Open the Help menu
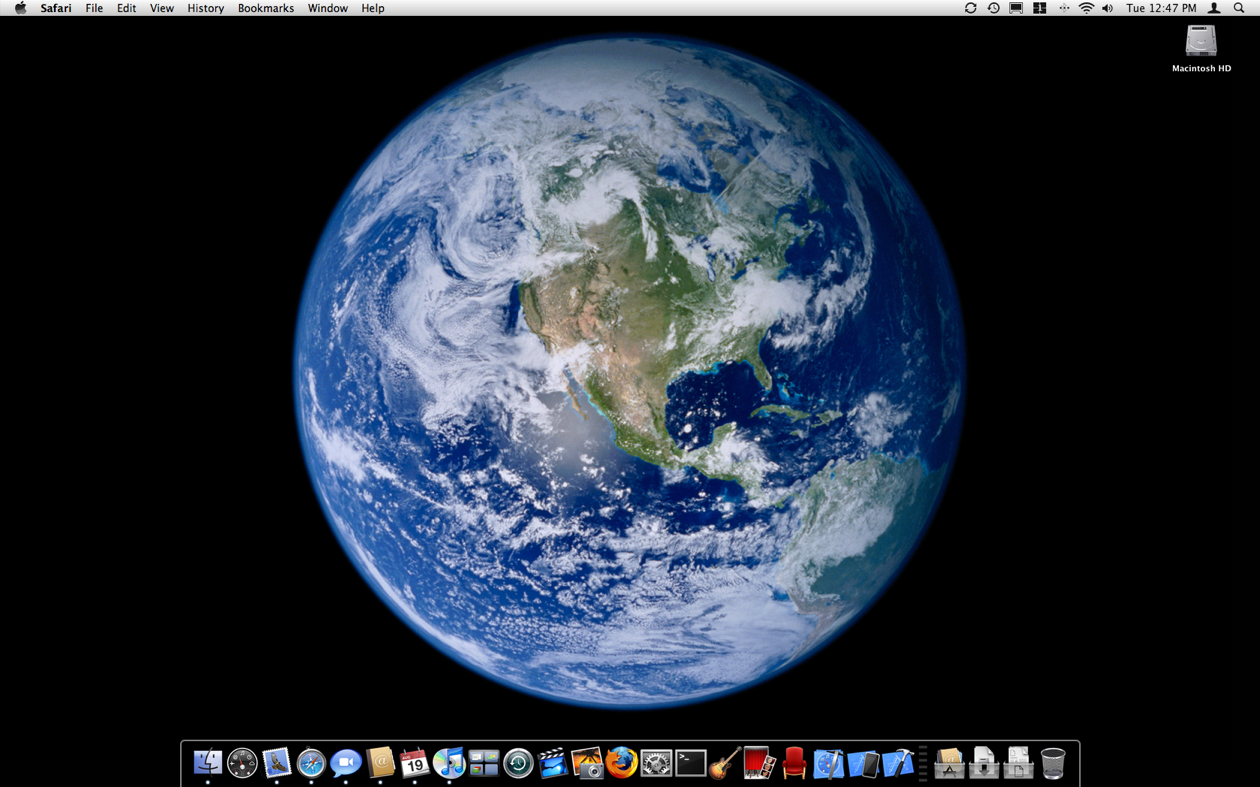The height and width of the screenshot is (787, 1260). tap(373, 8)
